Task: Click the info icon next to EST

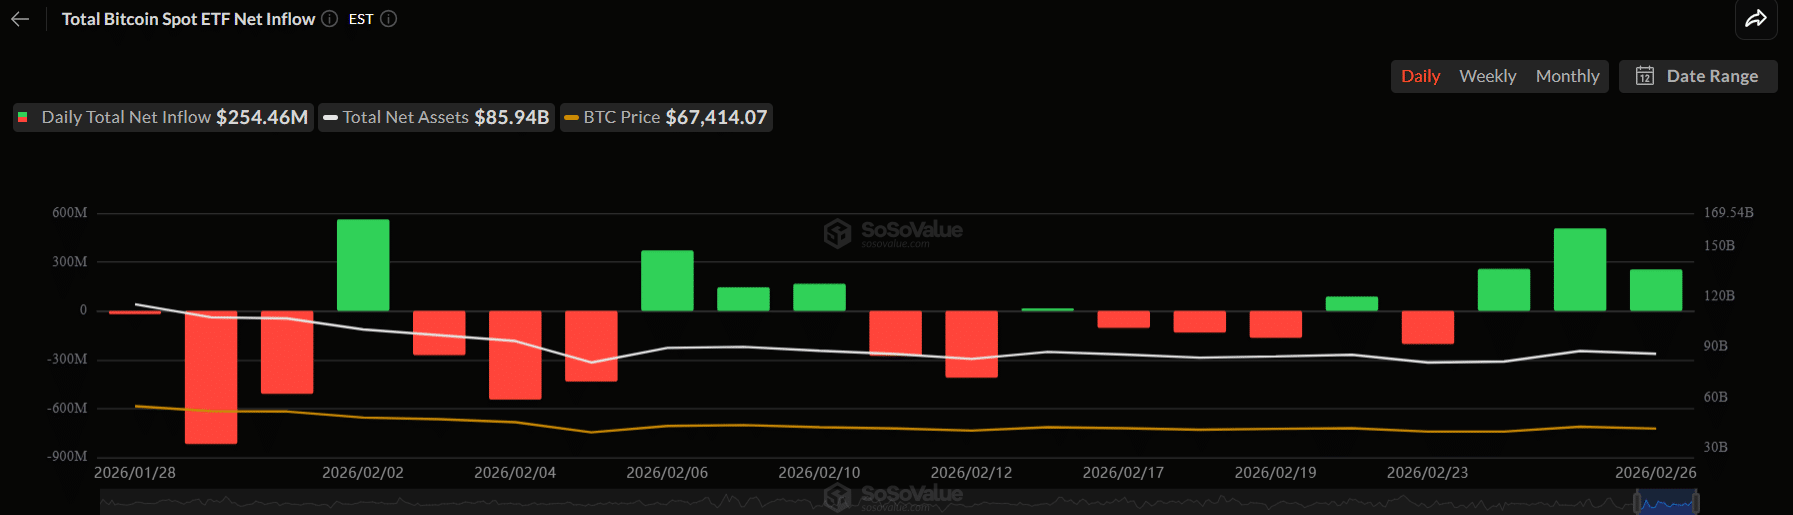Action: (389, 19)
